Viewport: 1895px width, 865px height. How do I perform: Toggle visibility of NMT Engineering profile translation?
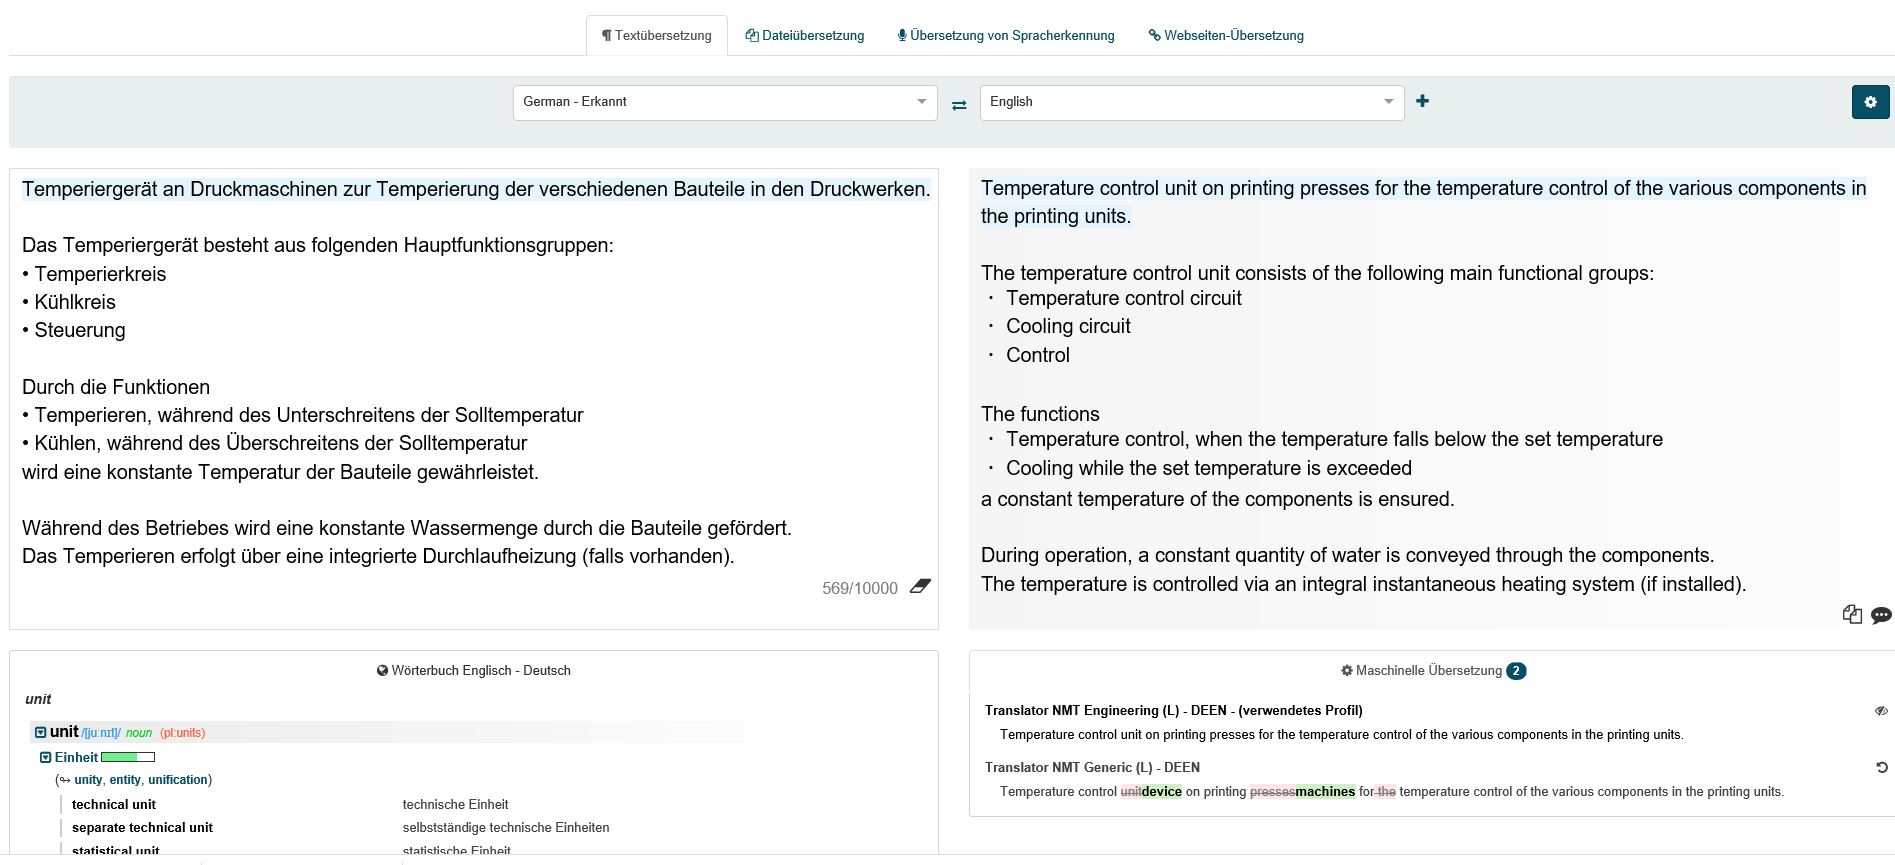(x=1881, y=711)
